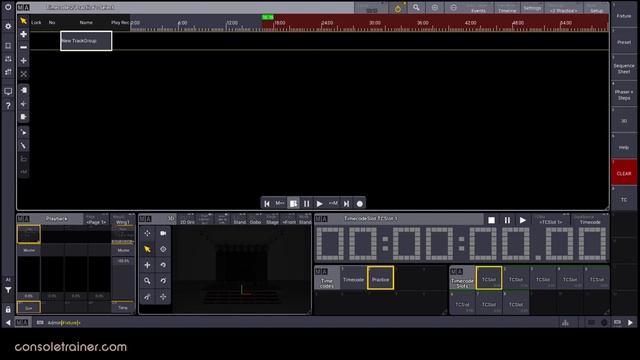The height and width of the screenshot is (360, 640).
Task: Click the zoom-out circle icon in the top bar
Action: click(453, 8)
